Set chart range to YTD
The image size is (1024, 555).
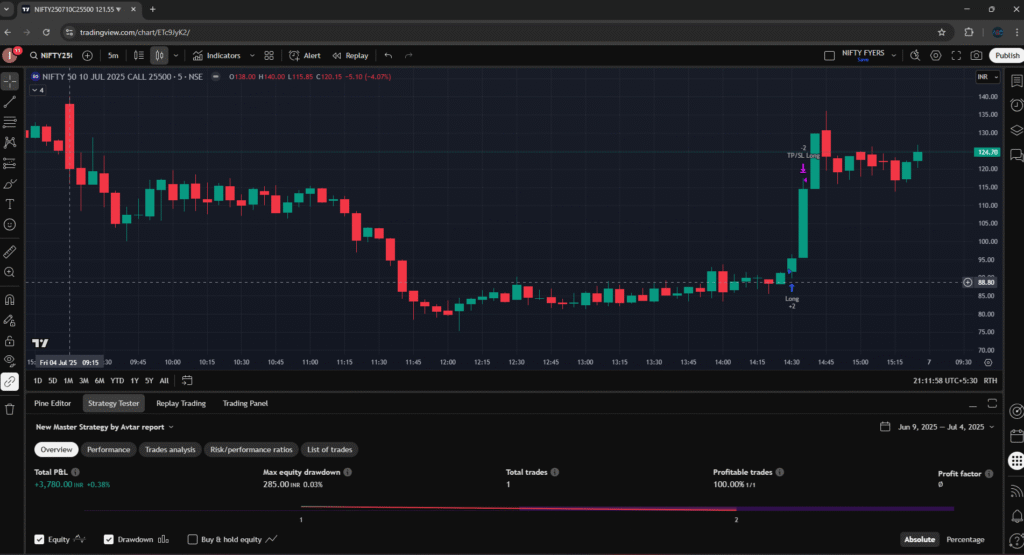117,381
